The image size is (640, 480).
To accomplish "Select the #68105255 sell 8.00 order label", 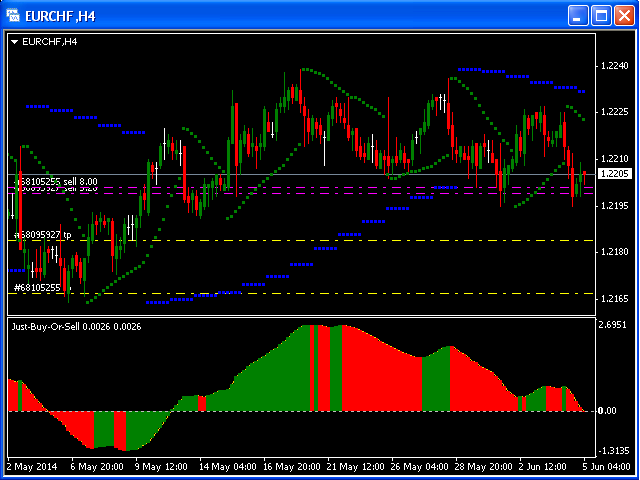I will (56, 181).
